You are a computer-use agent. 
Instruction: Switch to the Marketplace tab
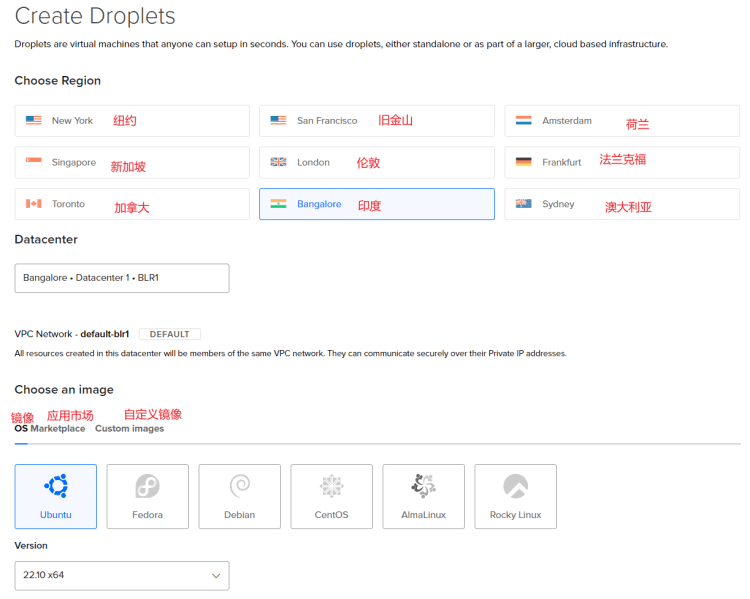tap(58, 428)
